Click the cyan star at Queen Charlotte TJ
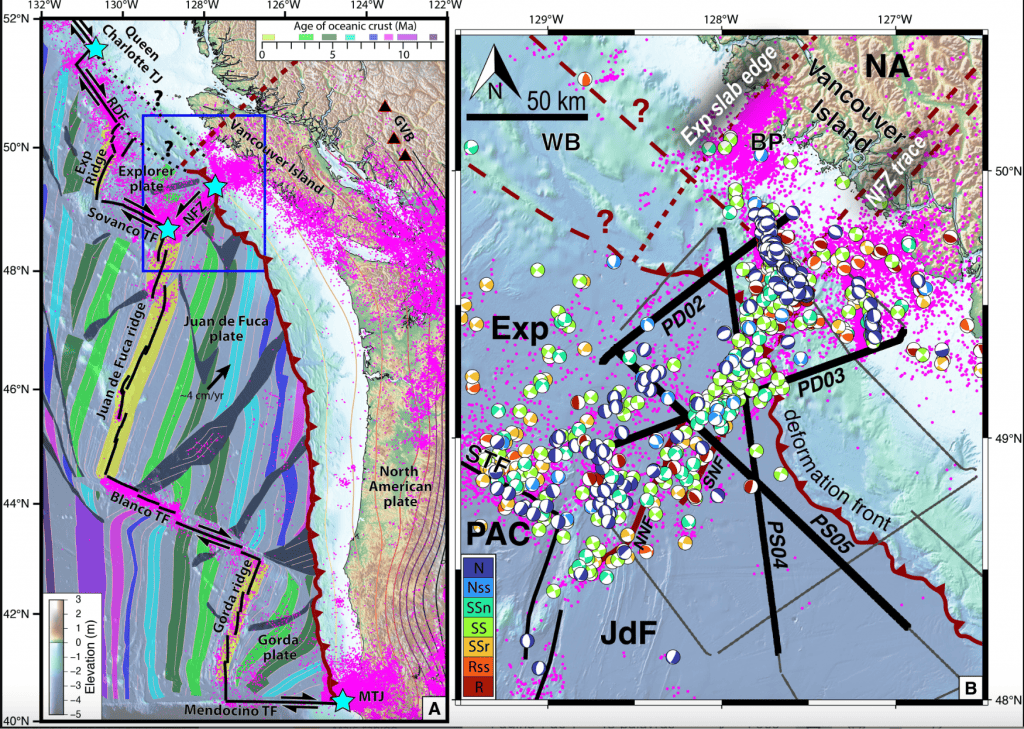The height and width of the screenshot is (729, 1024). click(96, 48)
